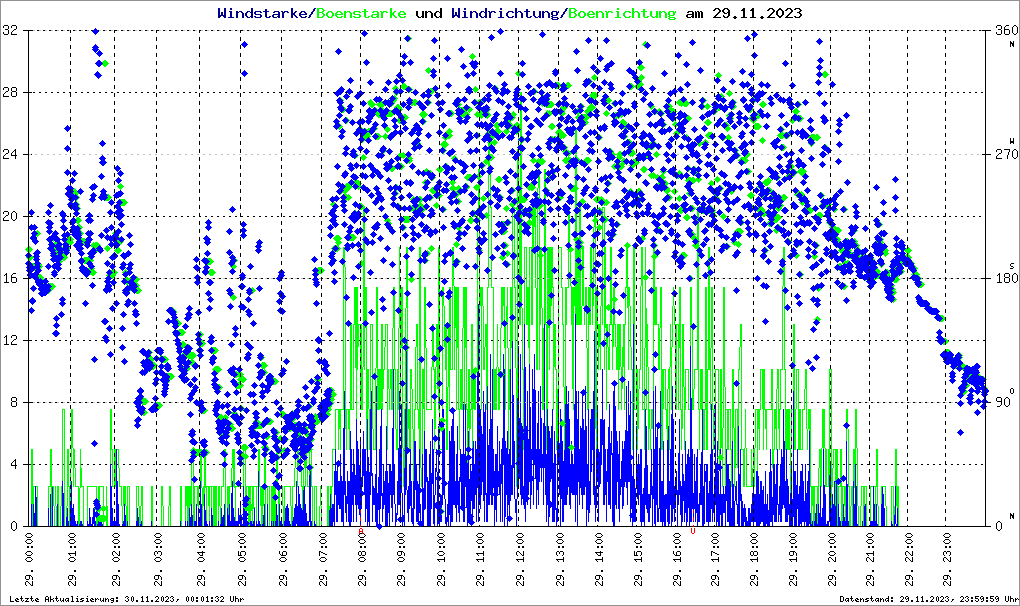Click the "Letzte Aktualisierung" footer text
Image resolution: width=1020 pixels, height=606 pixels.
coord(124,599)
